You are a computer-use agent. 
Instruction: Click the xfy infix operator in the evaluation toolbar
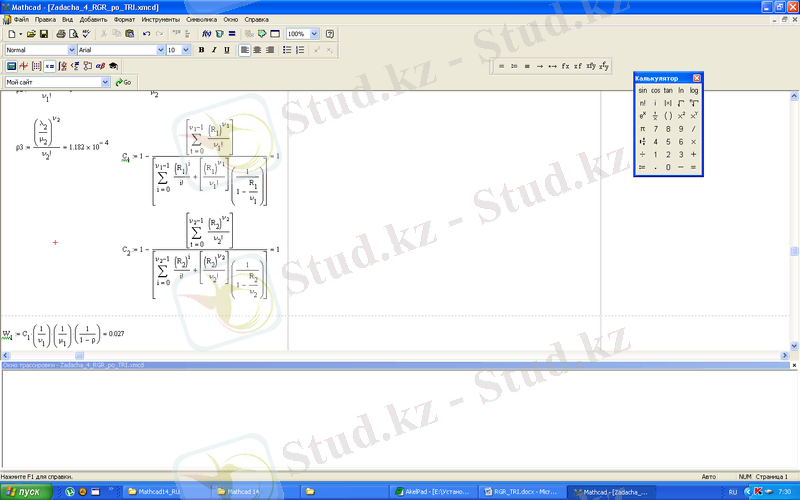coord(591,66)
